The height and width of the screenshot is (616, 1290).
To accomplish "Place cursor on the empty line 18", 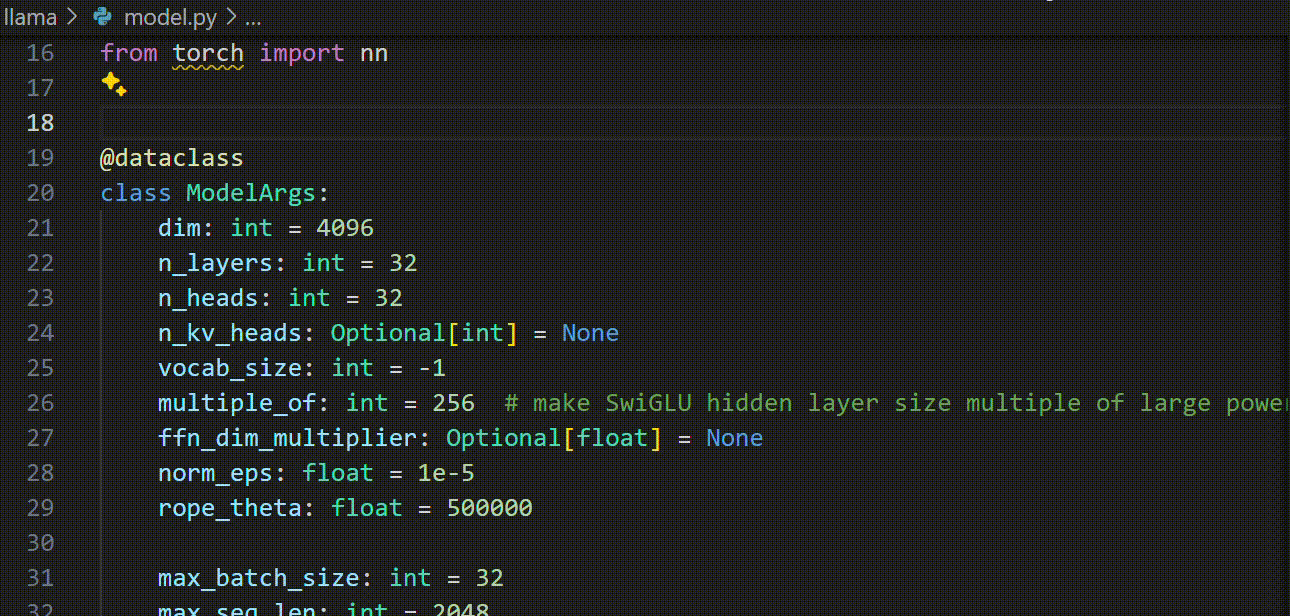I will (690, 123).
